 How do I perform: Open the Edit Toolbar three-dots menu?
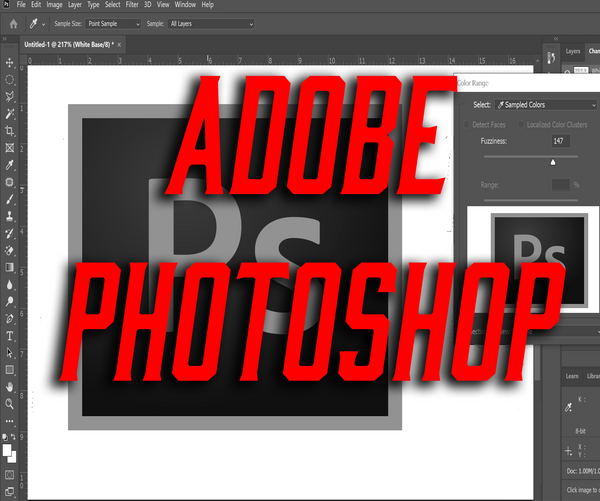10,421
